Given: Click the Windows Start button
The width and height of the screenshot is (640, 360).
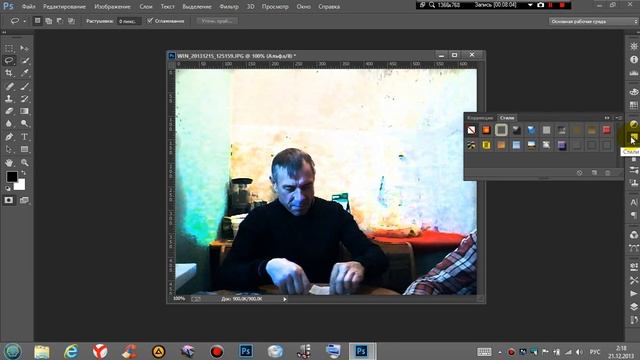Looking at the screenshot, I should 13,351.
